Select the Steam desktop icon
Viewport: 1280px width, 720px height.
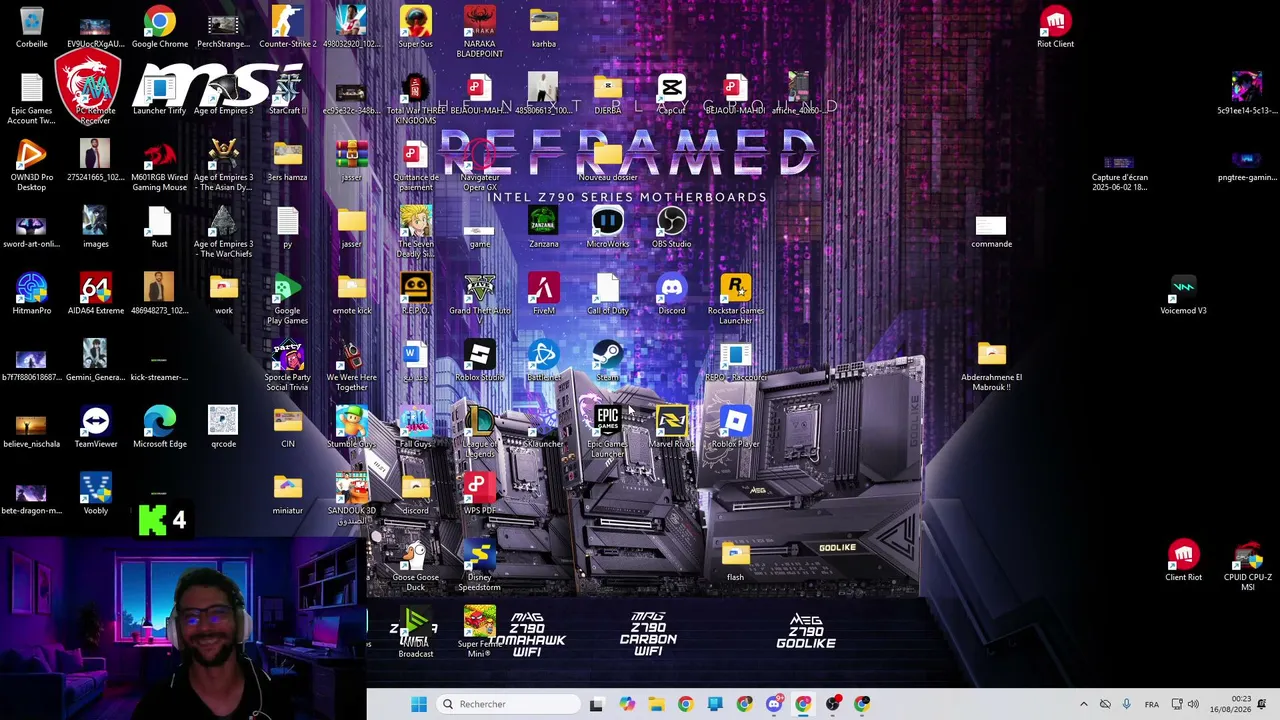click(607, 361)
